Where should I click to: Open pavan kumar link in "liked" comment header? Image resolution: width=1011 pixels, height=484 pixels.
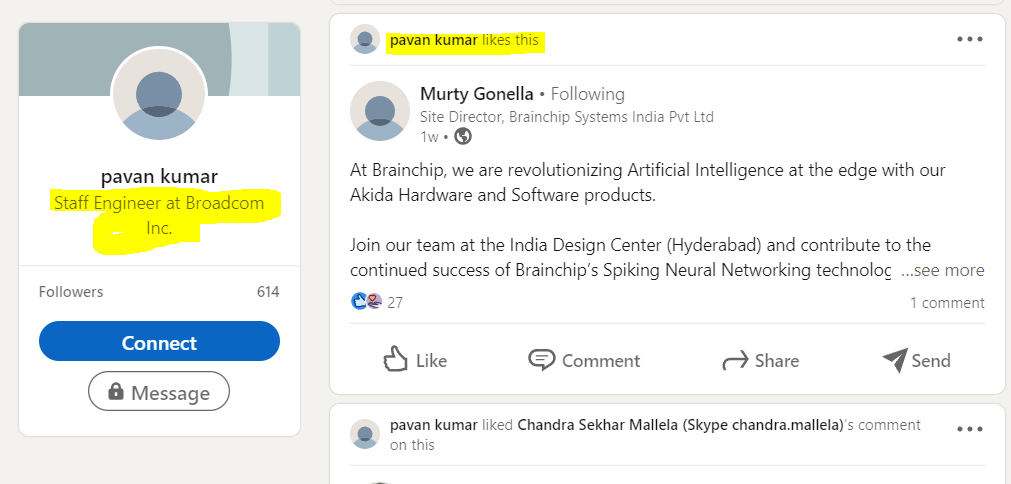434,425
